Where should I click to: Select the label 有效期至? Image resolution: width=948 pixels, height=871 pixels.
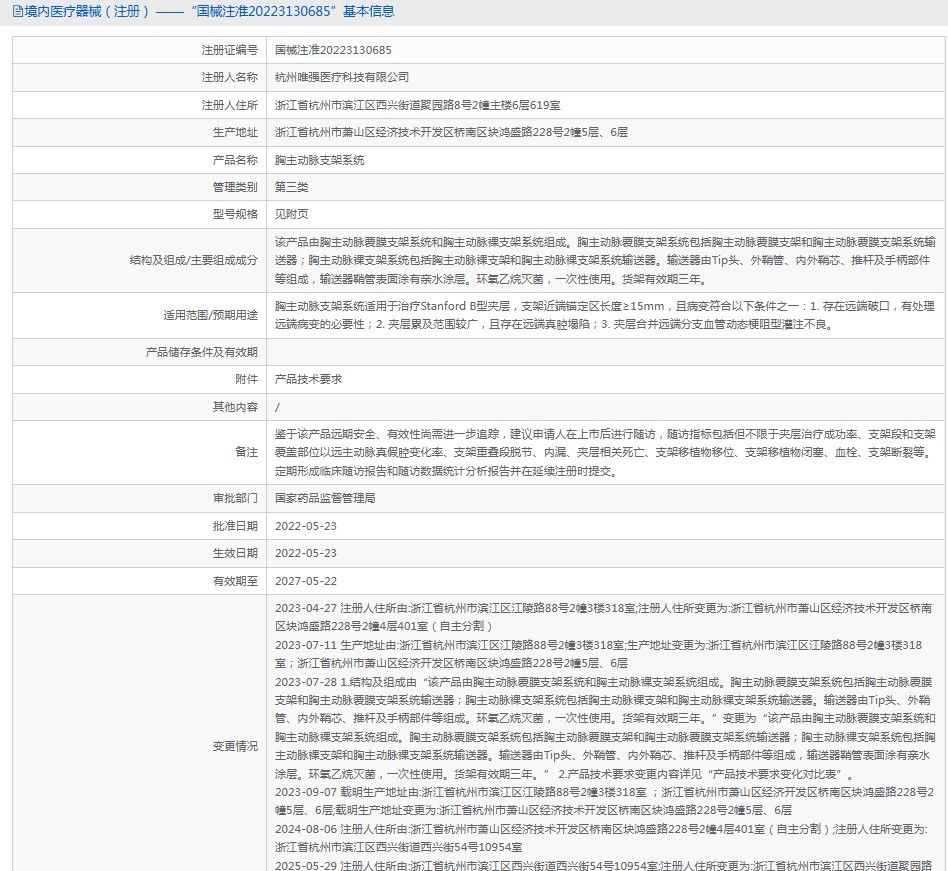point(235,581)
